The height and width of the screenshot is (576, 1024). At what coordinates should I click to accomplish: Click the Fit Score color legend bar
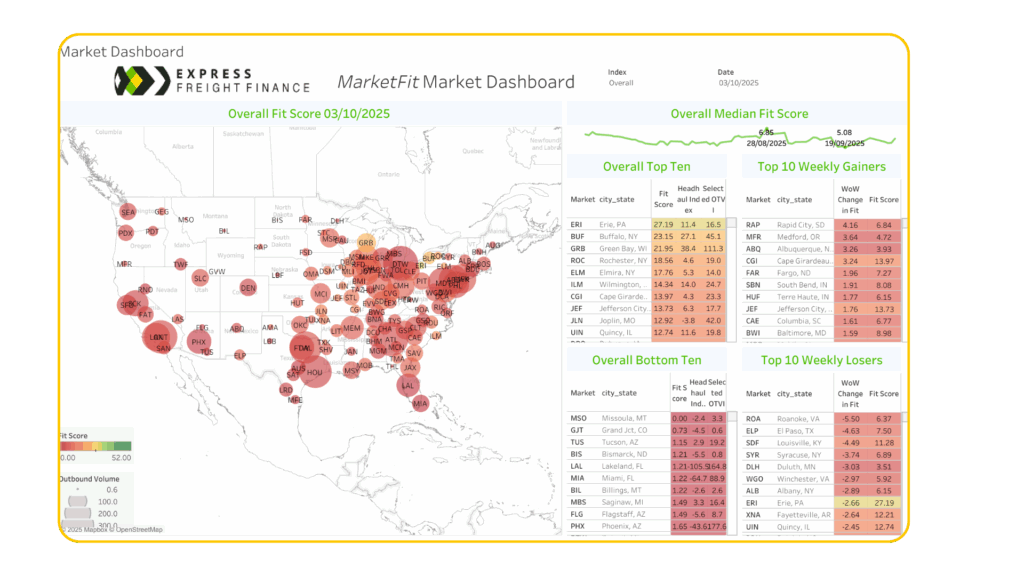click(x=96, y=447)
